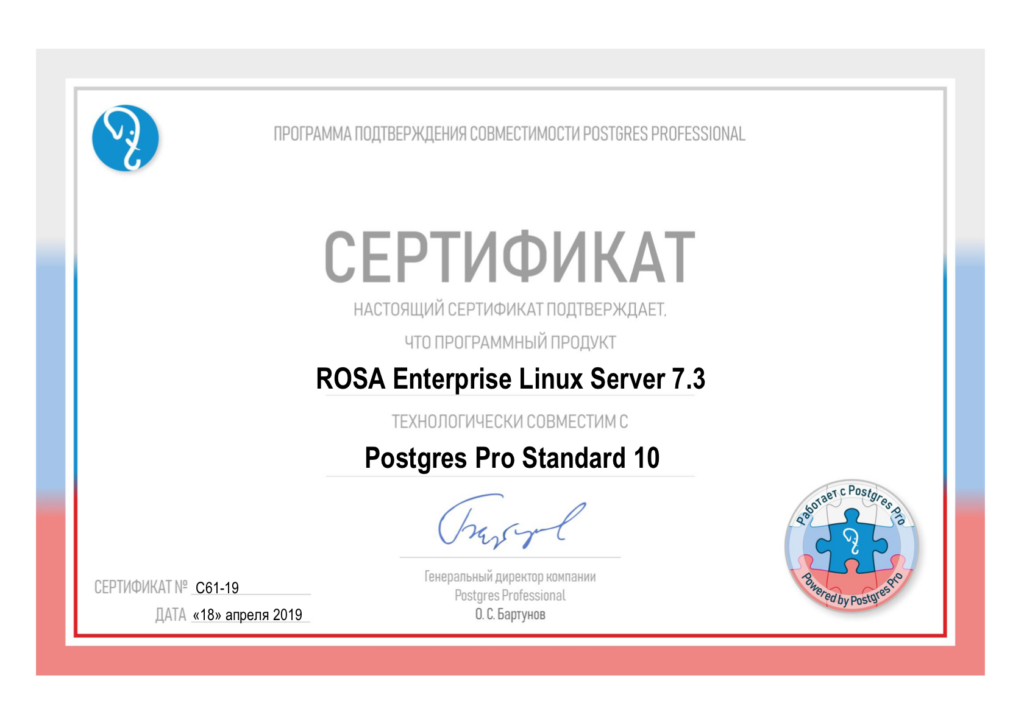Image resolution: width=1024 pixels, height=720 pixels.
Task: Click the large 'СЕРТИФИКАТ' title
Action: 509,257
